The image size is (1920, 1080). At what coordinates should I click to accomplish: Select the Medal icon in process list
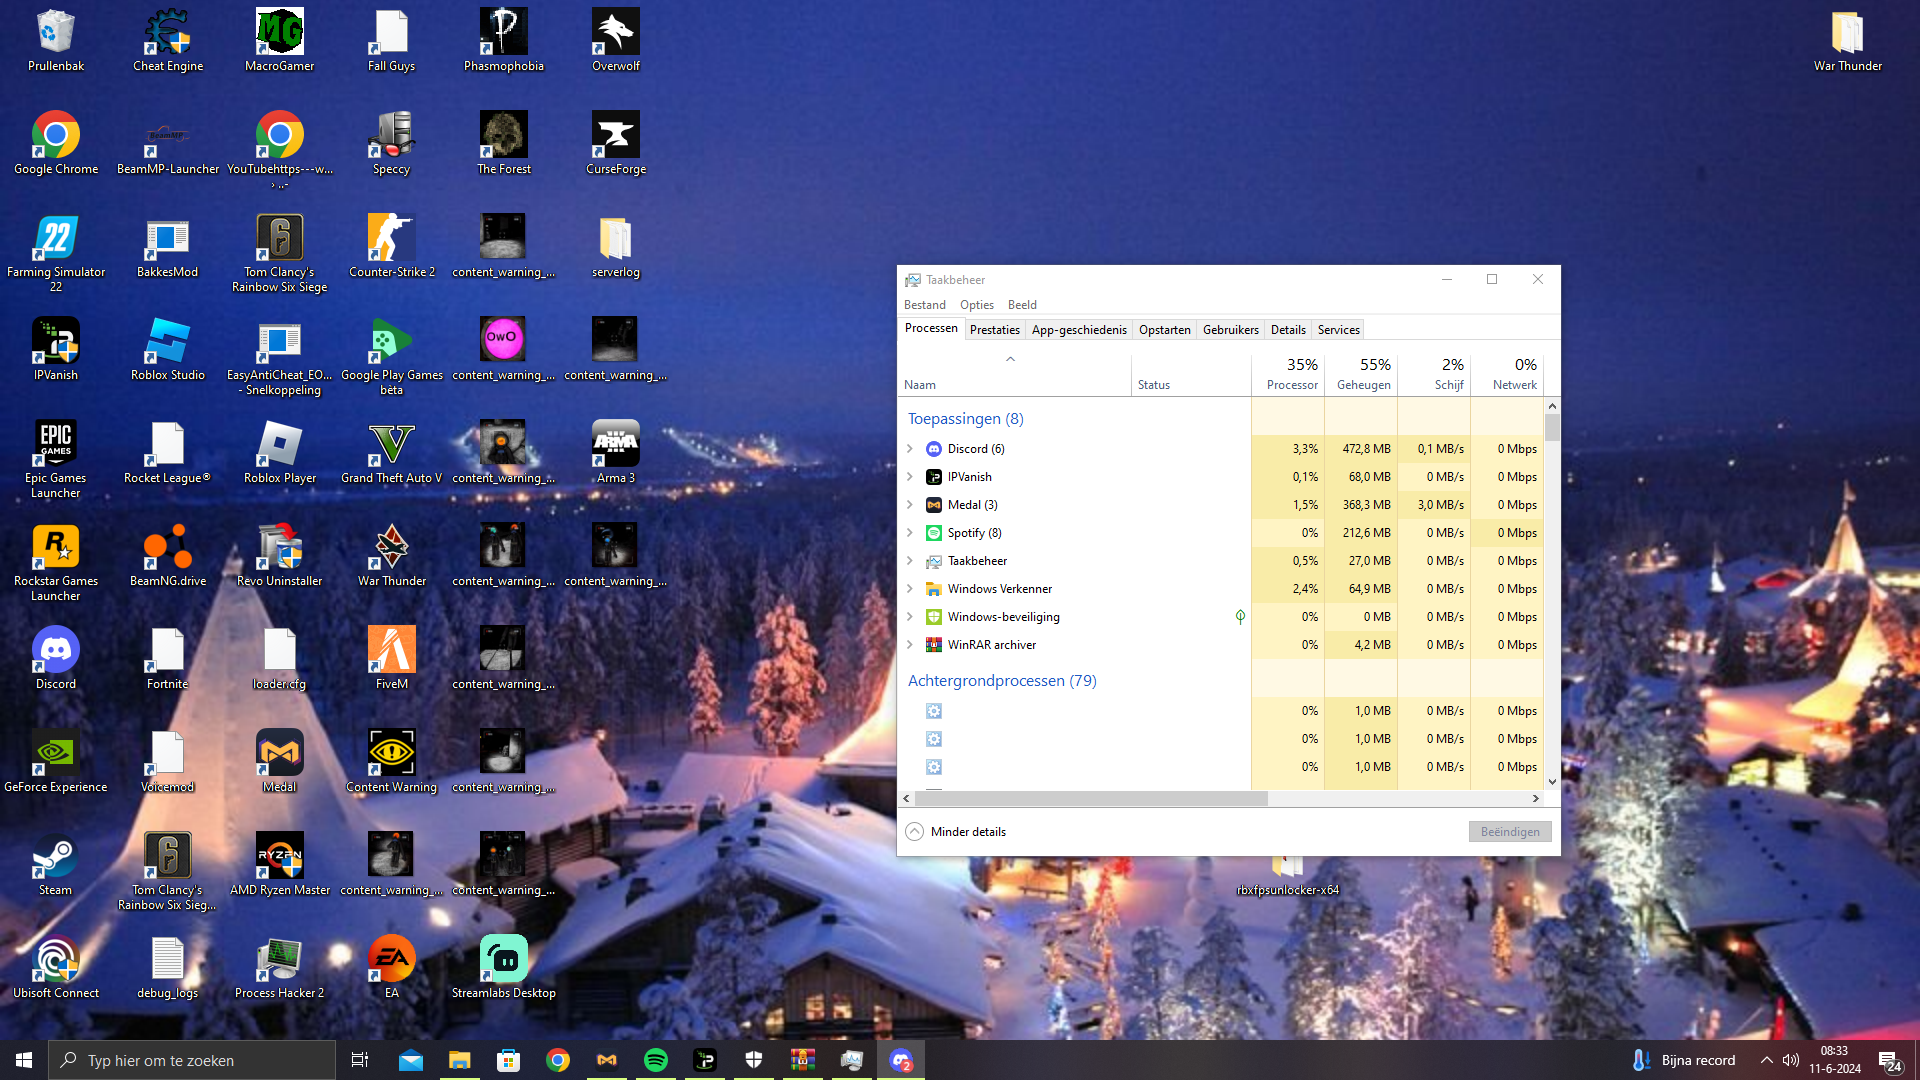(933, 505)
